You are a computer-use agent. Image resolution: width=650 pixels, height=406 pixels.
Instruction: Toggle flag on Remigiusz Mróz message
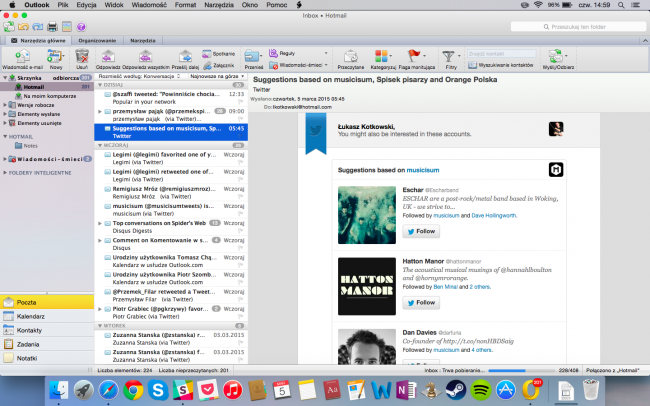240,197
